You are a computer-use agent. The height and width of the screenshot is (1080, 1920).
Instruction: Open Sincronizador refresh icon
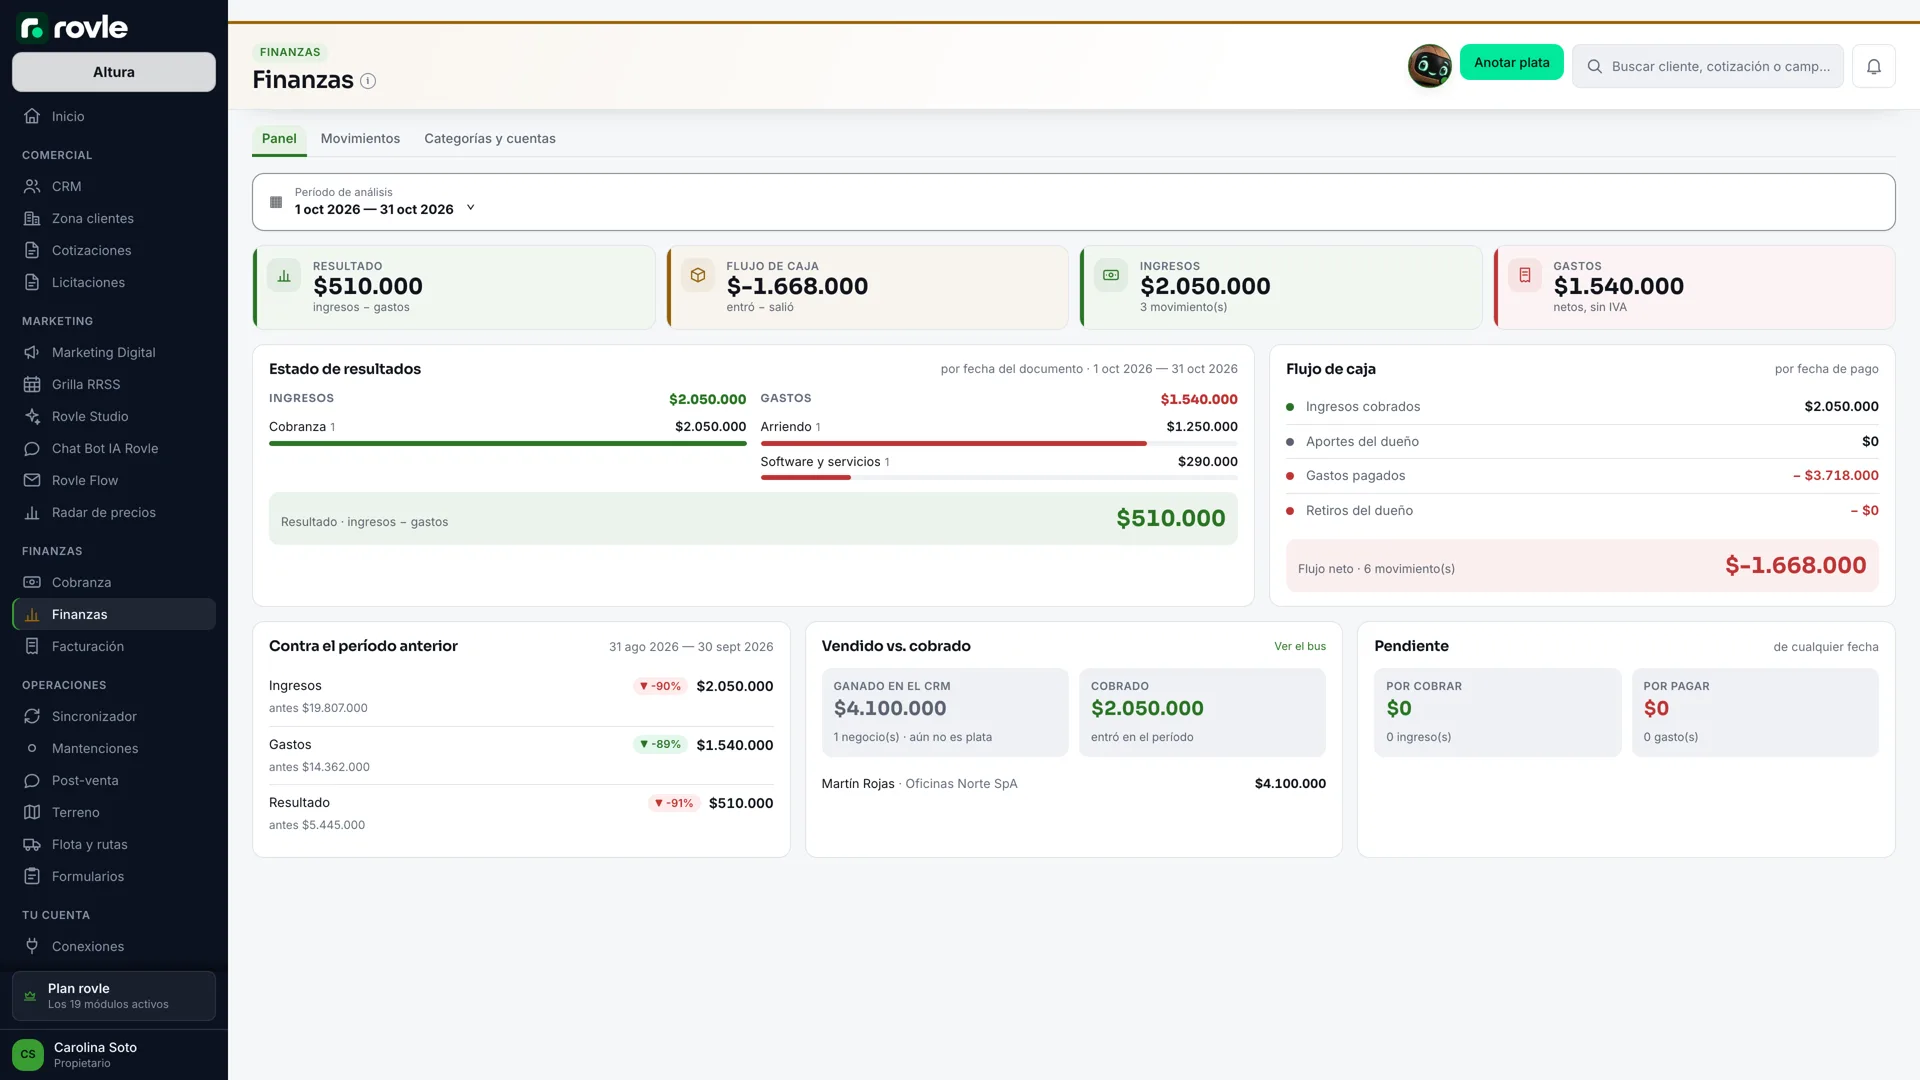tap(32, 716)
